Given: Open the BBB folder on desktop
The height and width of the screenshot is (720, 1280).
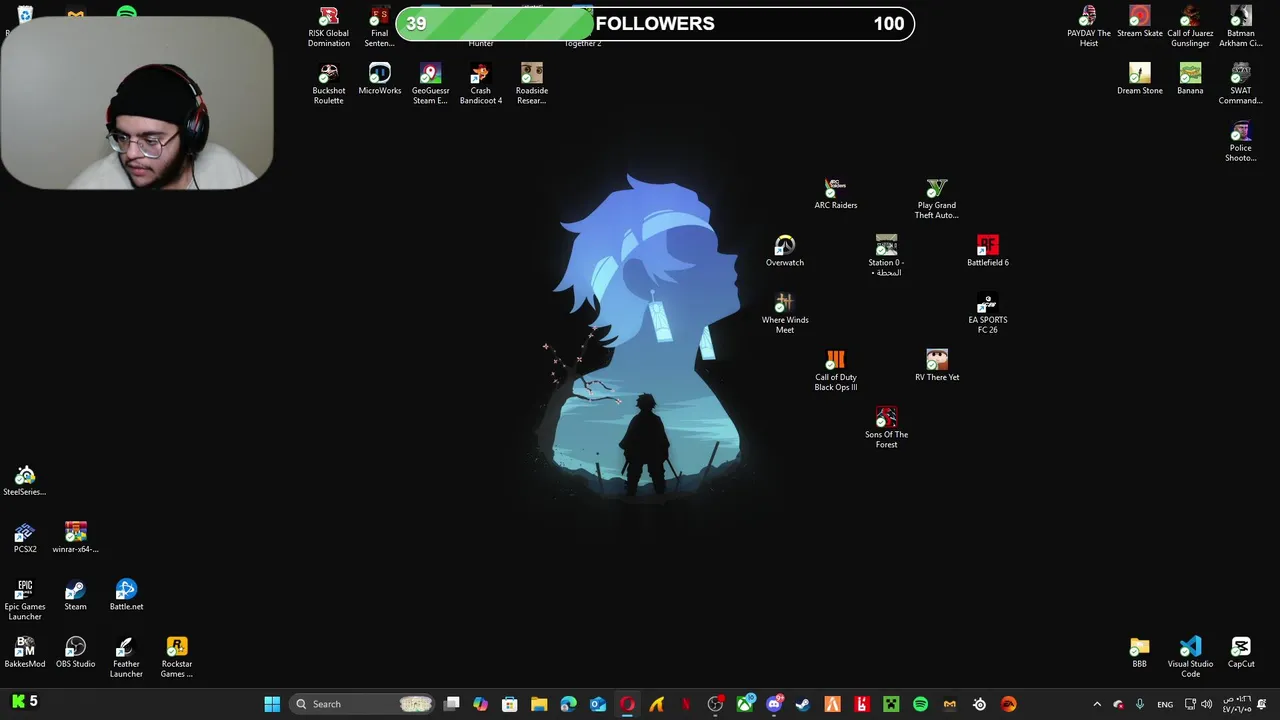Looking at the screenshot, I should (x=1139, y=652).
